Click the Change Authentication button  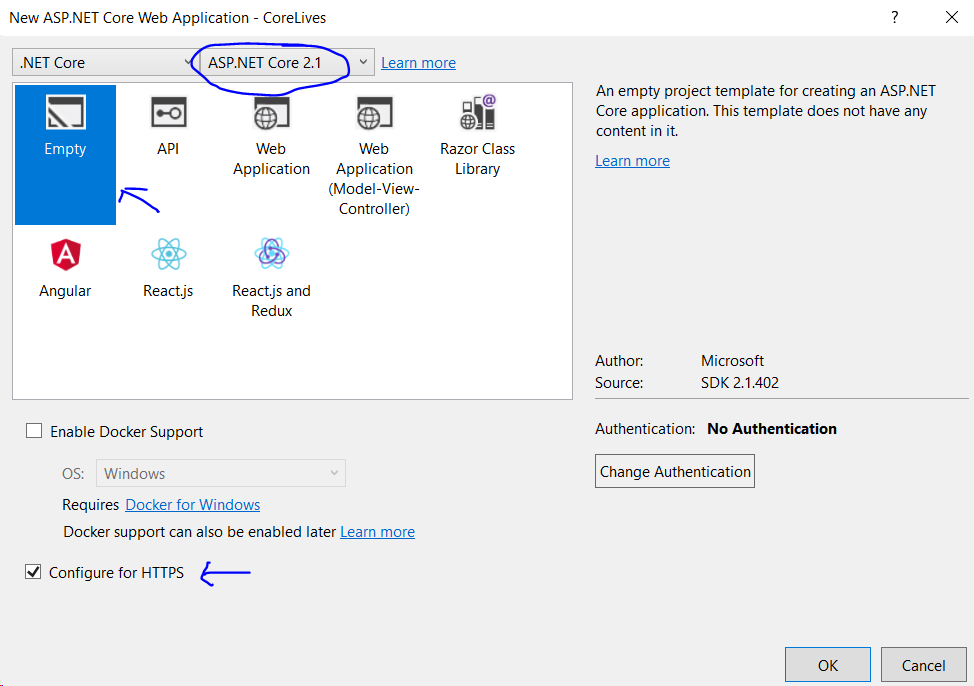(675, 471)
